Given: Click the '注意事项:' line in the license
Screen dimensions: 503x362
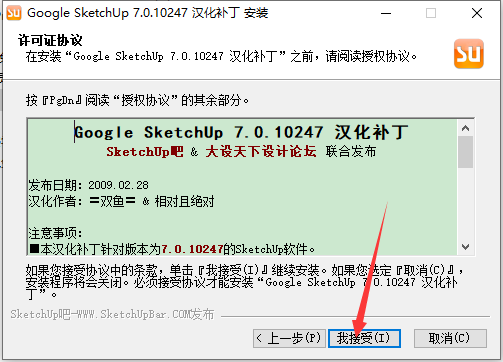Looking at the screenshot, I should coord(55,233).
